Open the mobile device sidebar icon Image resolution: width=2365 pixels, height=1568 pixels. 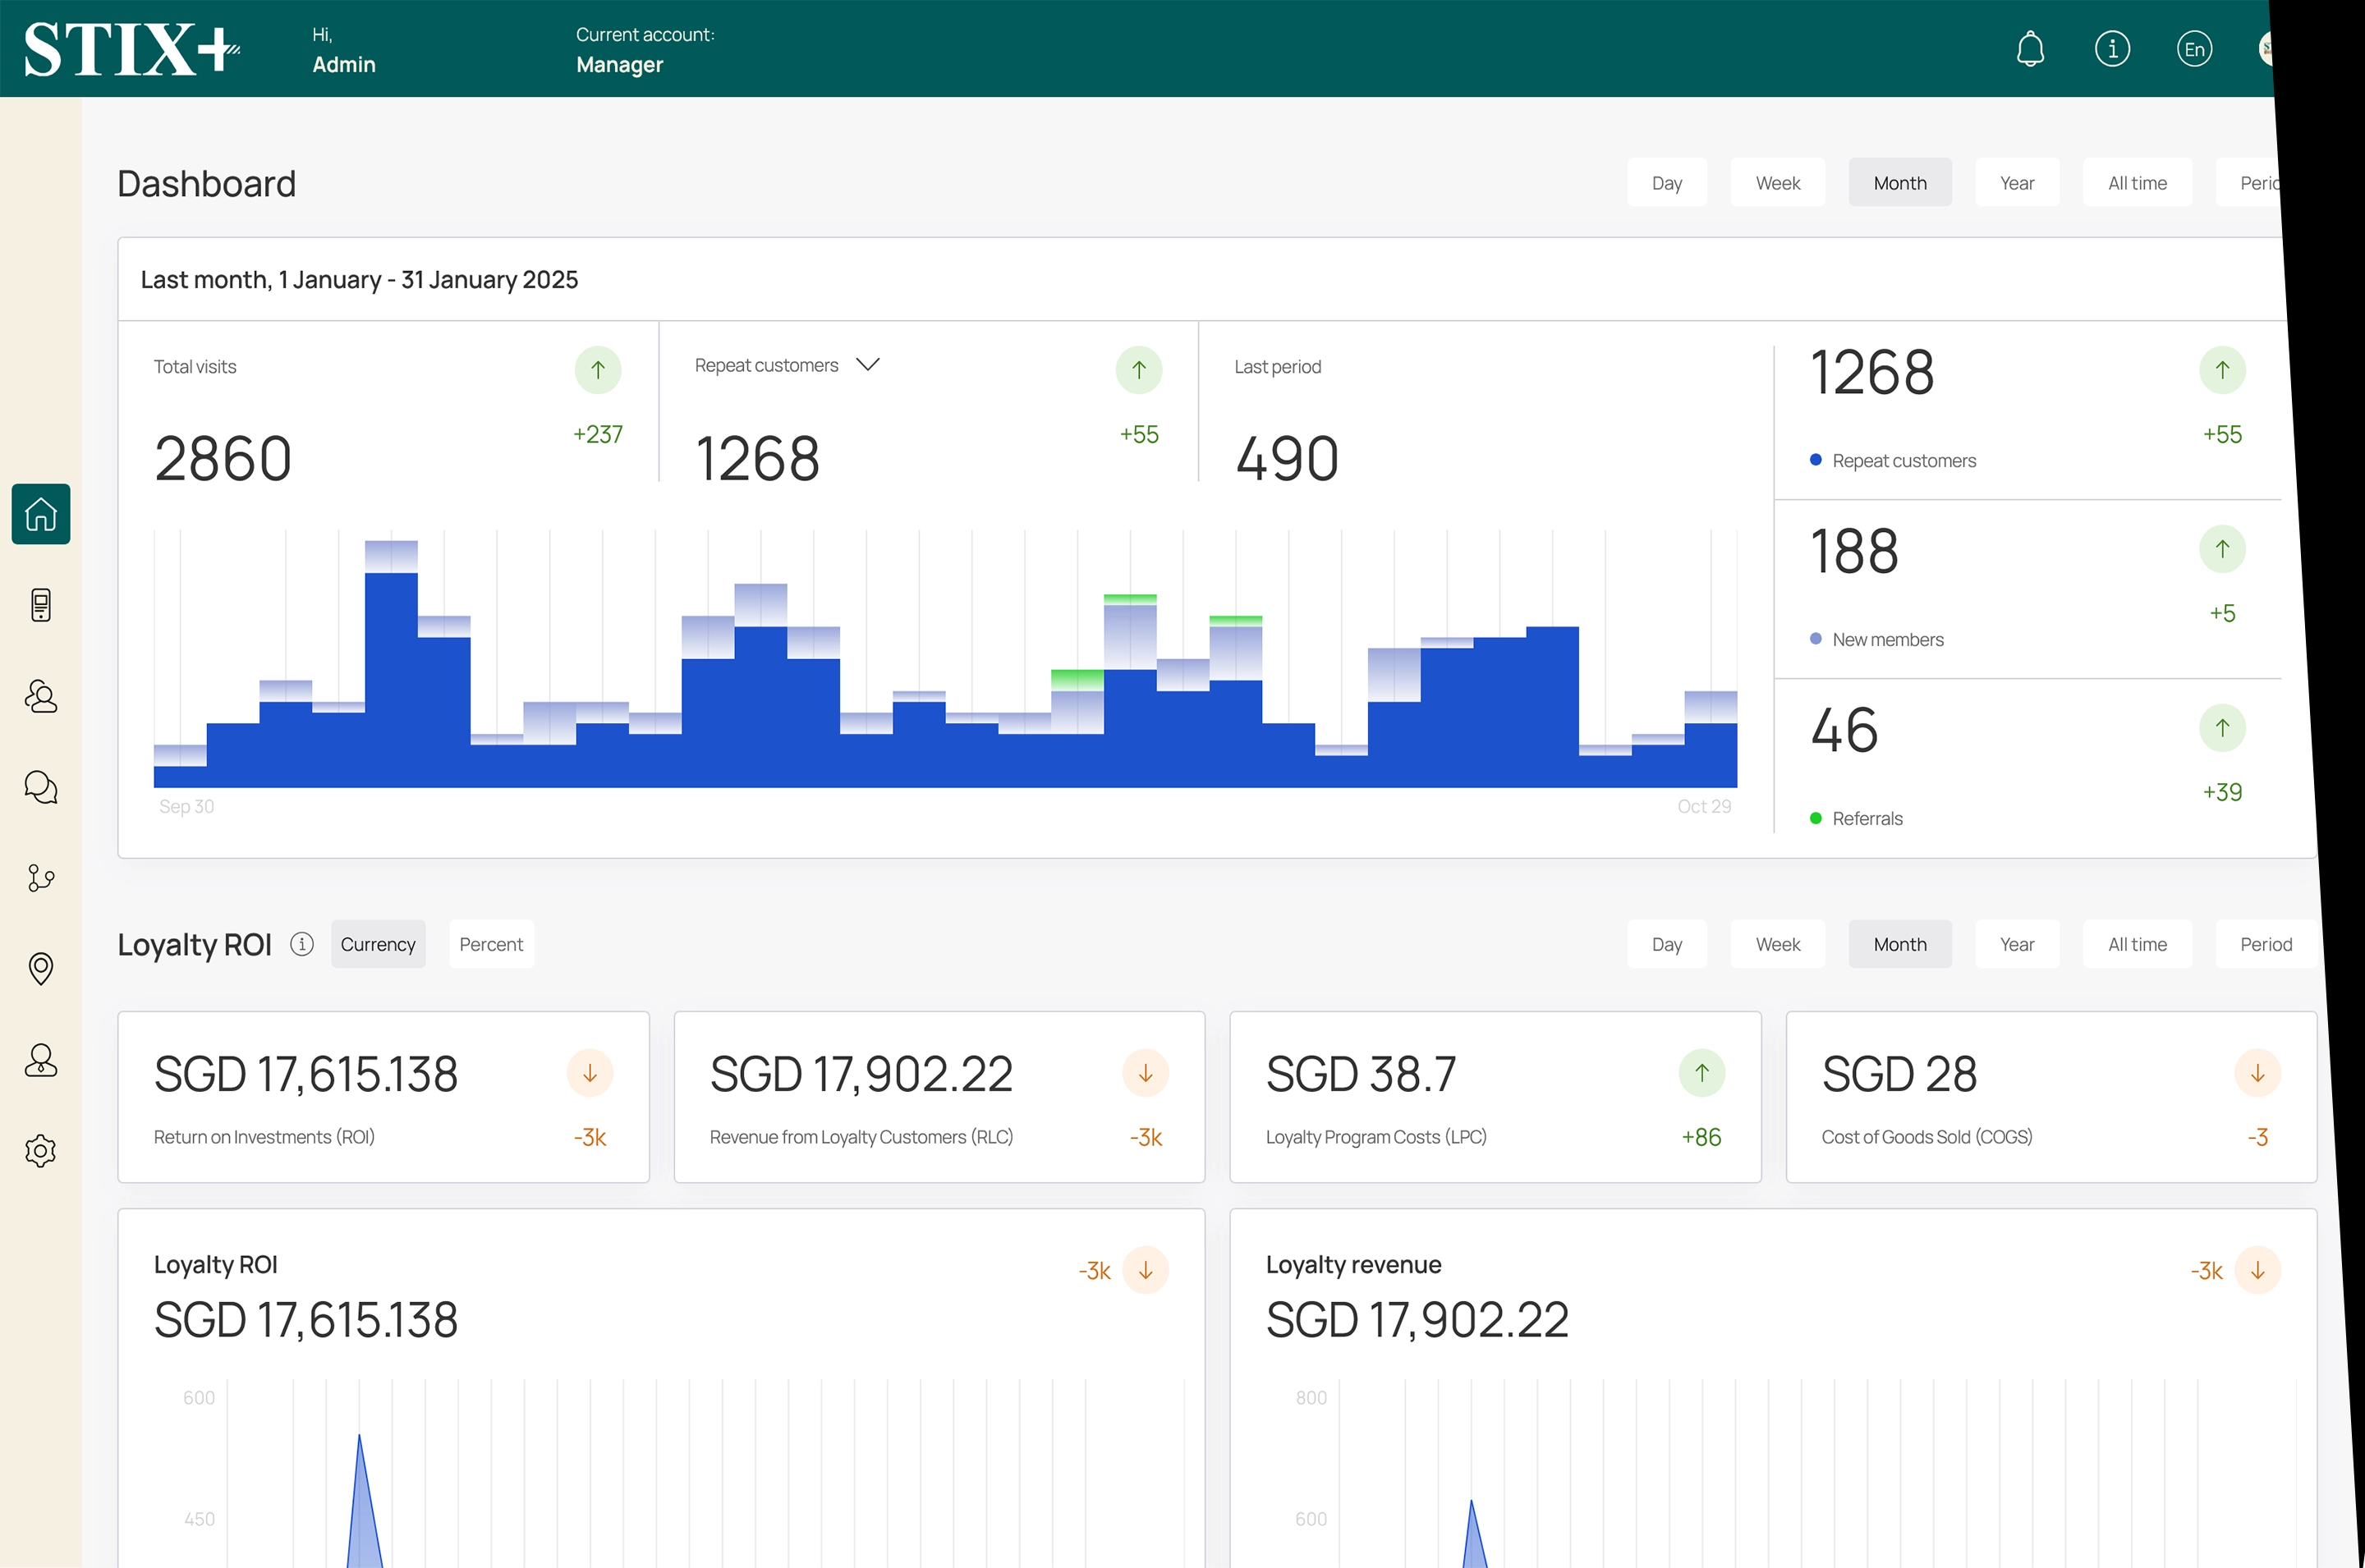pos(41,605)
